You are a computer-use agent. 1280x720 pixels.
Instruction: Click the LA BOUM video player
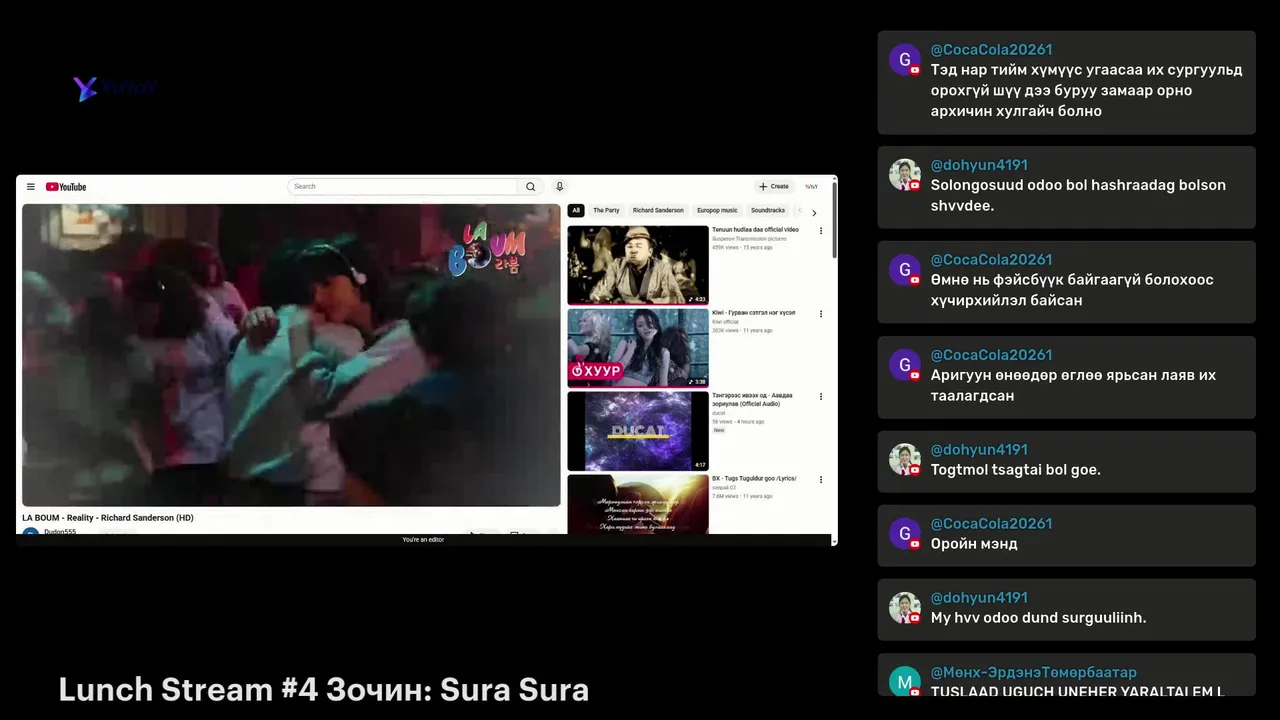pos(291,355)
